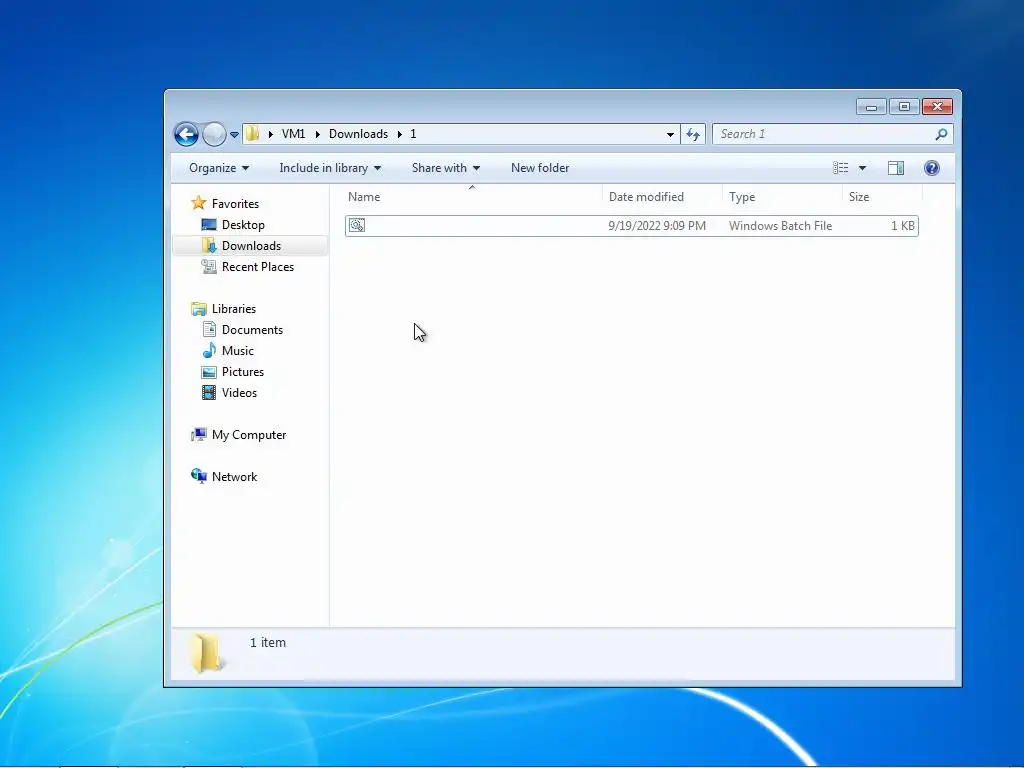Click the Downloads folder icon
Viewport: 1024px width, 768px height.
(x=209, y=246)
